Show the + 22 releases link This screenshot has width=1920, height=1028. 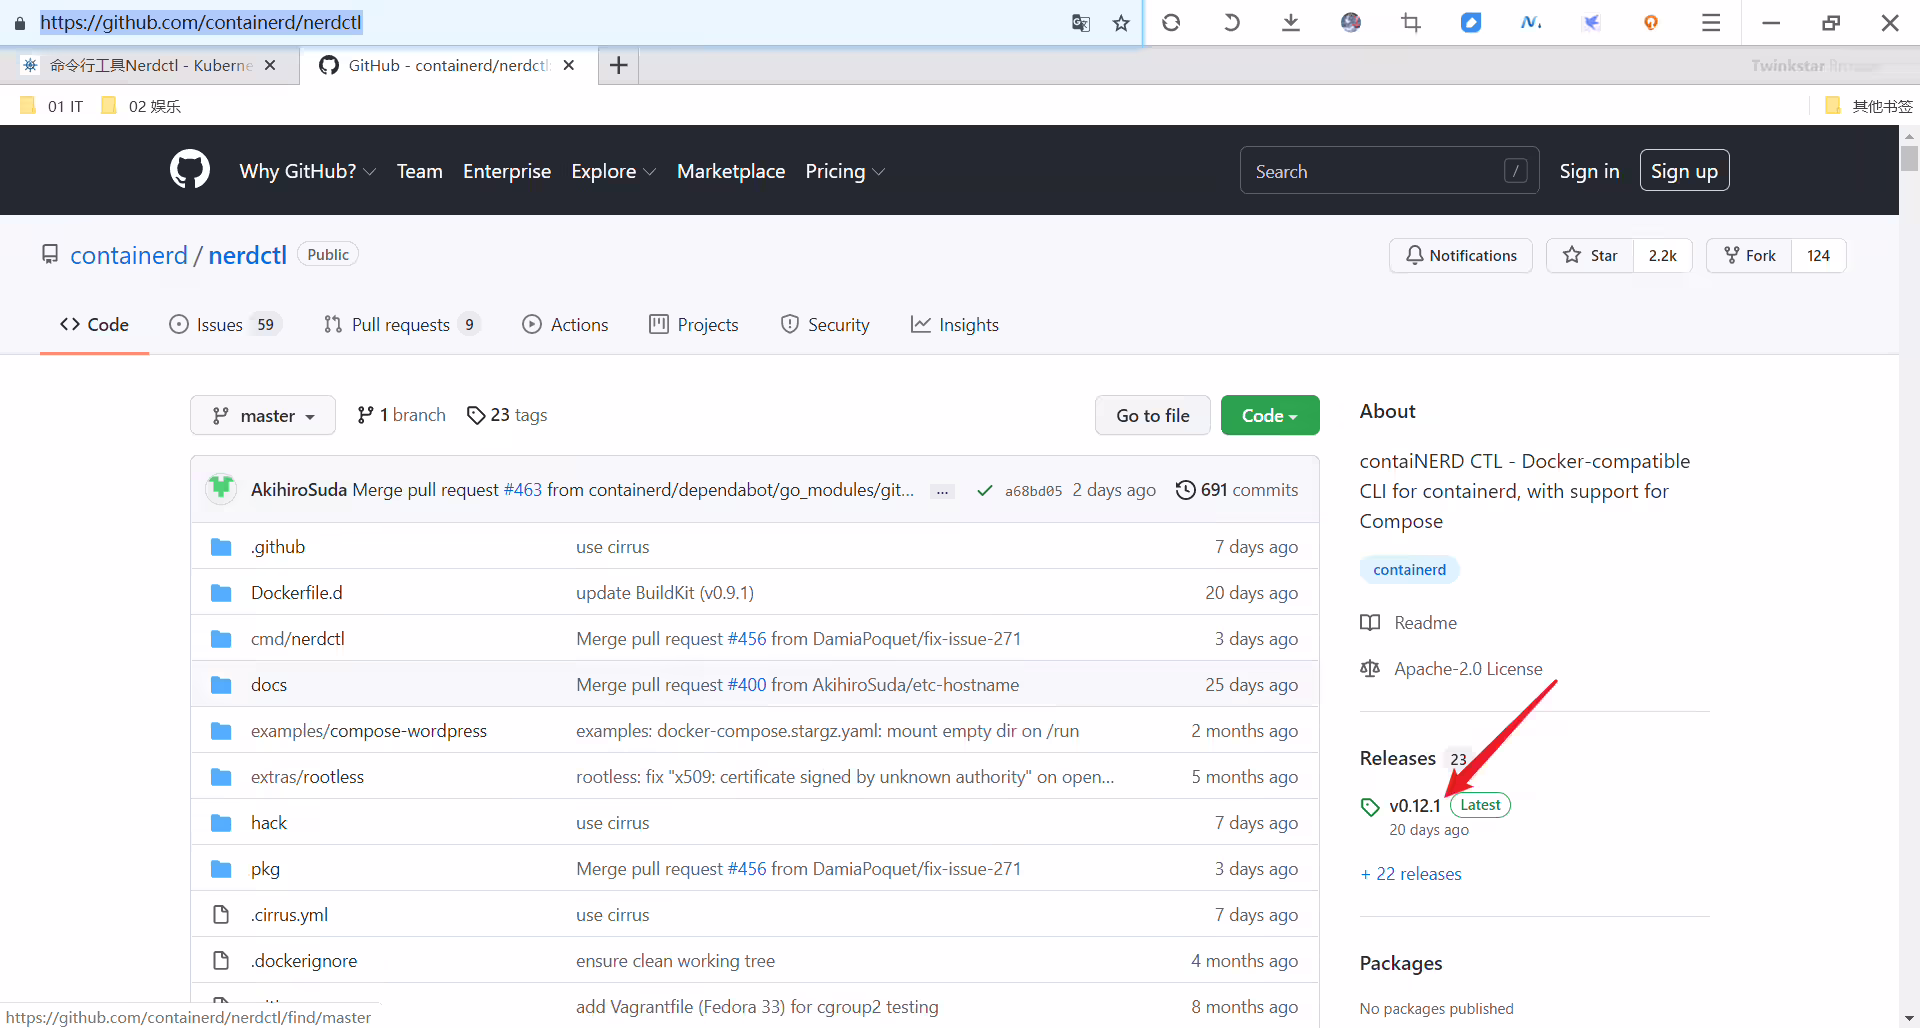(1410, 874)
